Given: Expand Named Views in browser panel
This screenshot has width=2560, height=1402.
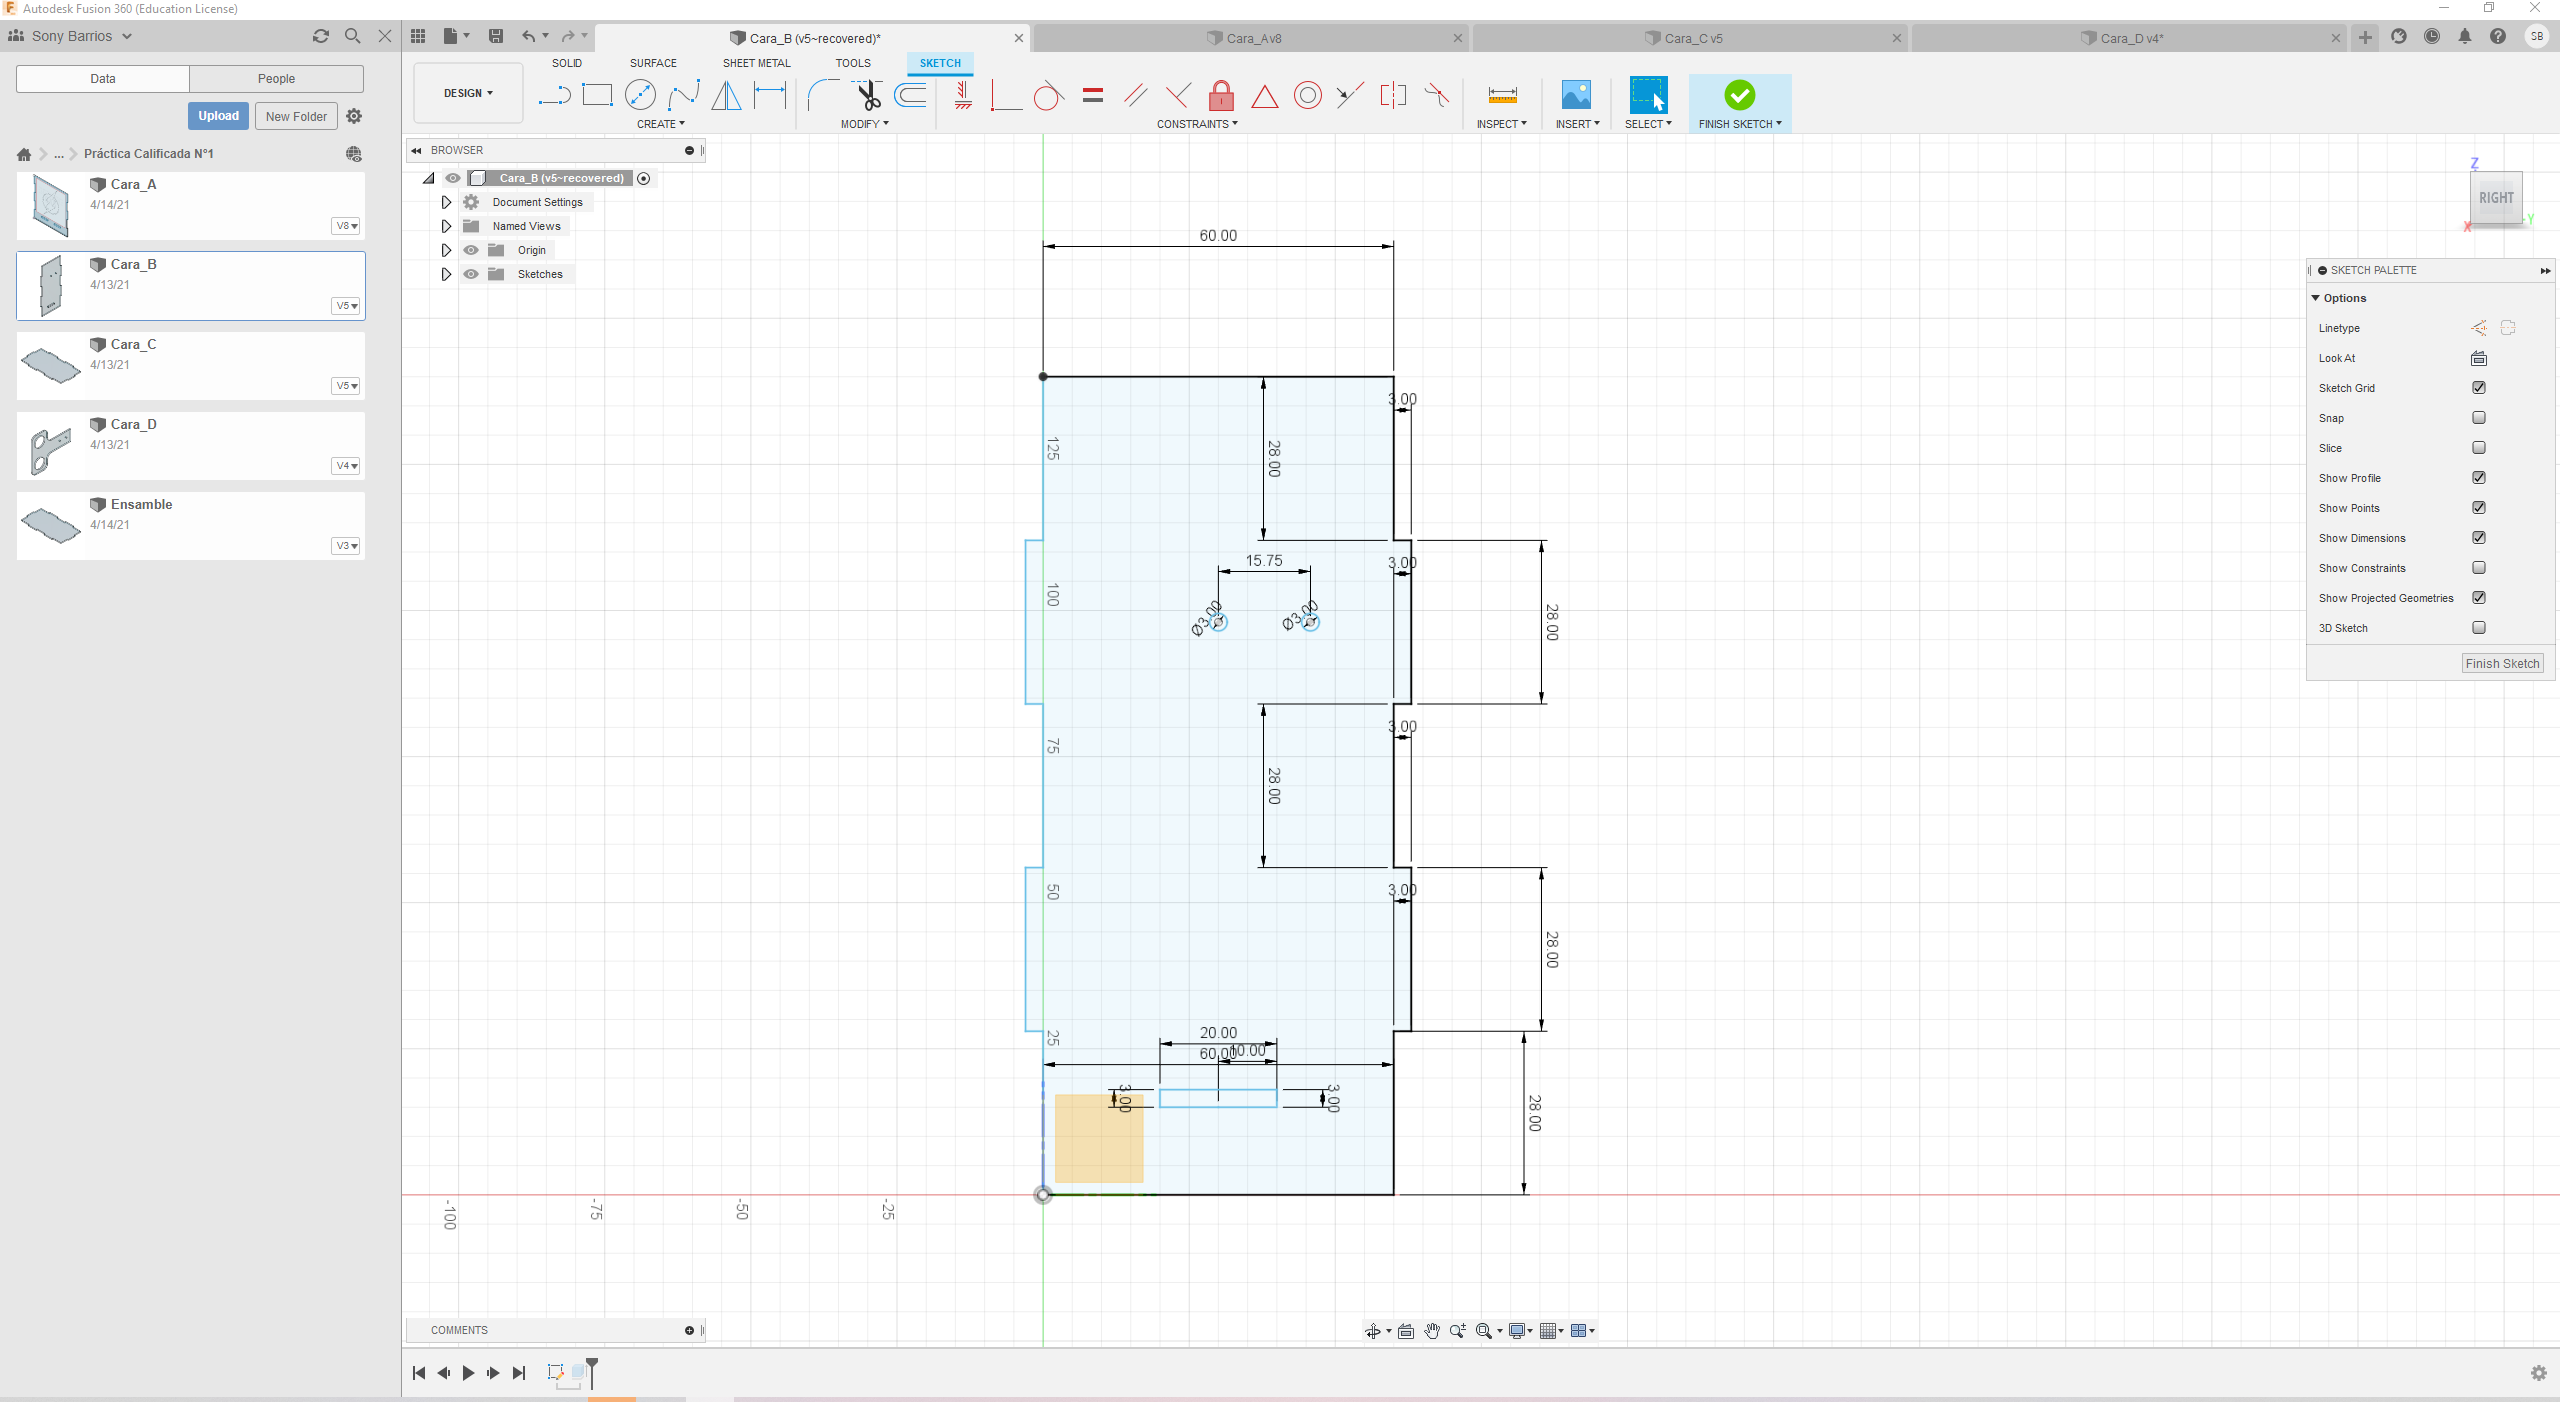Looking at the screenshot, I should click(445, 226).
